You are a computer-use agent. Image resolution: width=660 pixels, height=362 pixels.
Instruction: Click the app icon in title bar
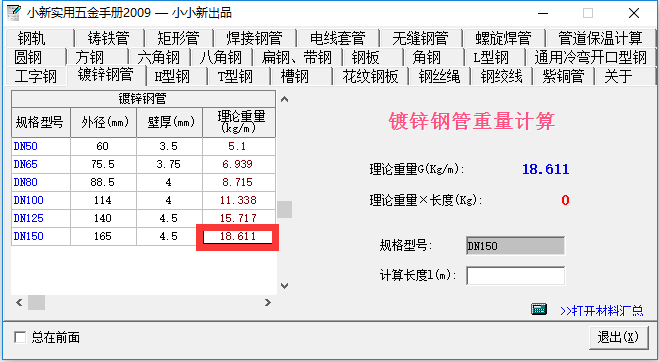coord(13,13)
